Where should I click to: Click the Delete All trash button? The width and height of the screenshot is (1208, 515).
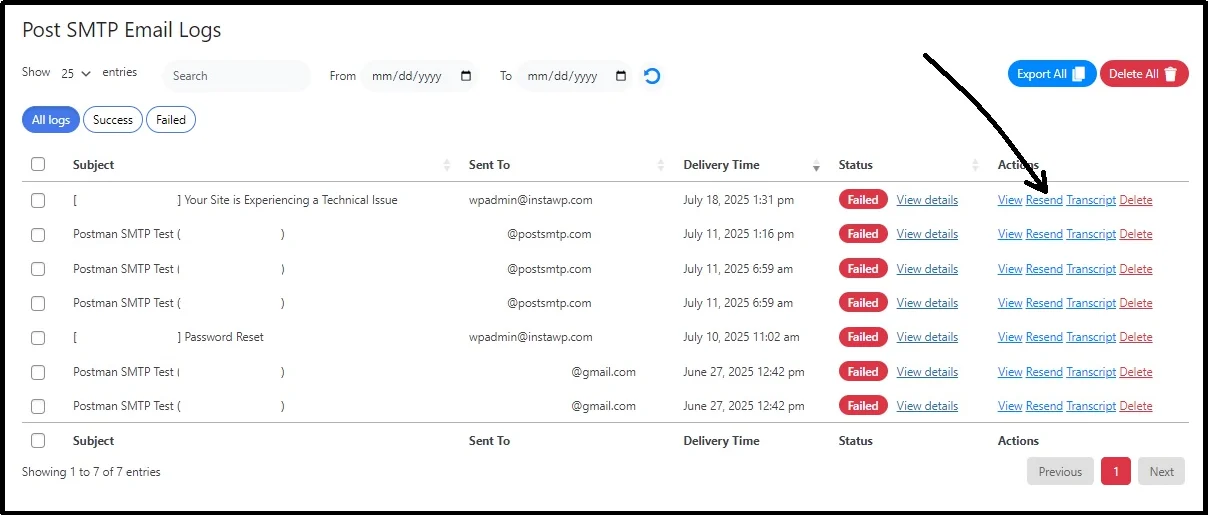tap(1144, 74)
